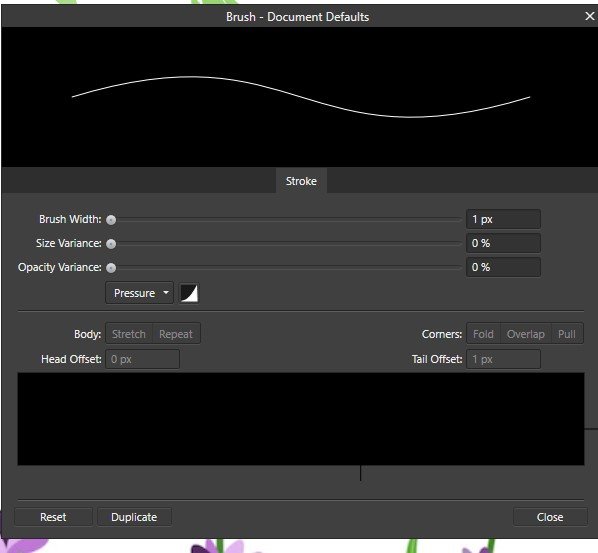Viewport: 598px width, 553px height.
Task: Click the Opacity Variance percent field
Action: tap(503, 267)
